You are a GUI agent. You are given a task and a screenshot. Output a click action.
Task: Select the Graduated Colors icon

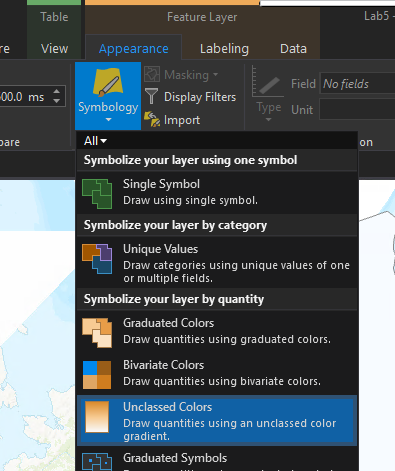coord(97,333)
